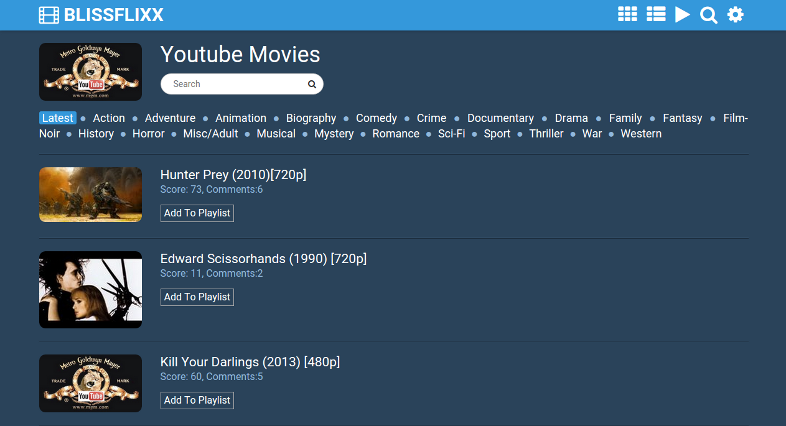The image size is (786, 426).
Task: Add Hunter Prey to playlist
Action: 197,213
